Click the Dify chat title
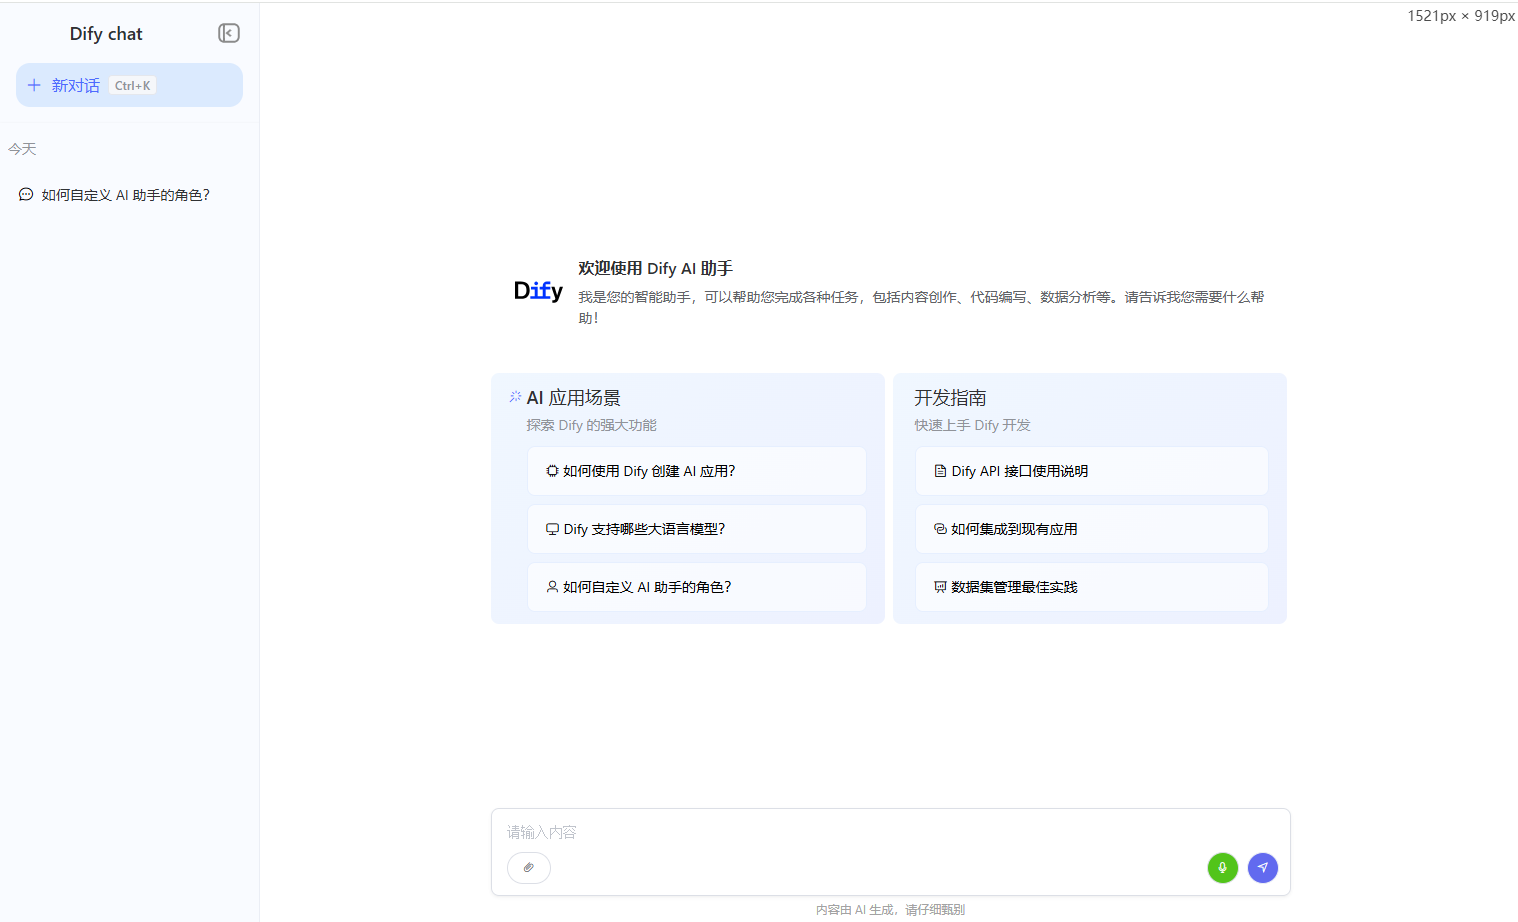Image resolution: width=1518 pixels, height=922 pixels. click(x=106, y=34)
